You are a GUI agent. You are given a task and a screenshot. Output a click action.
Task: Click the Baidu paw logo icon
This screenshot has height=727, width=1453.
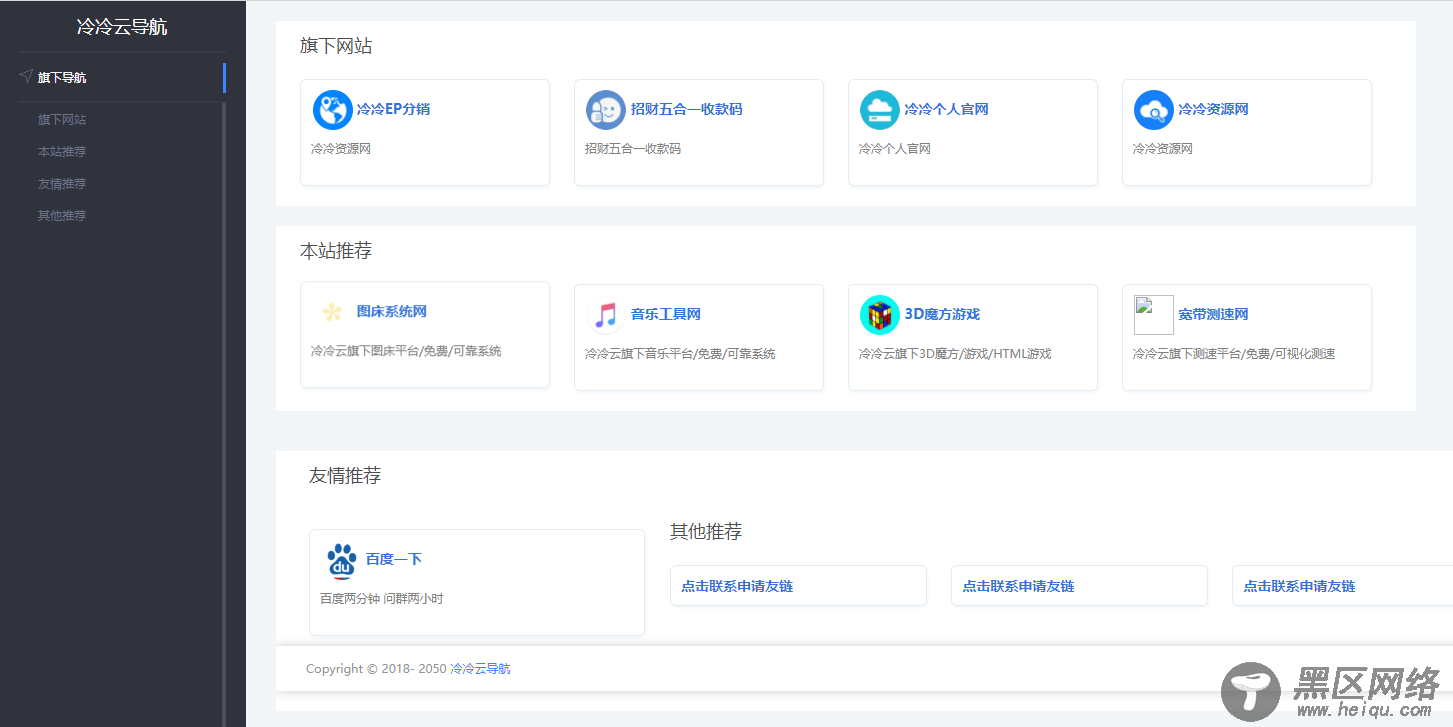click(341, 560)
